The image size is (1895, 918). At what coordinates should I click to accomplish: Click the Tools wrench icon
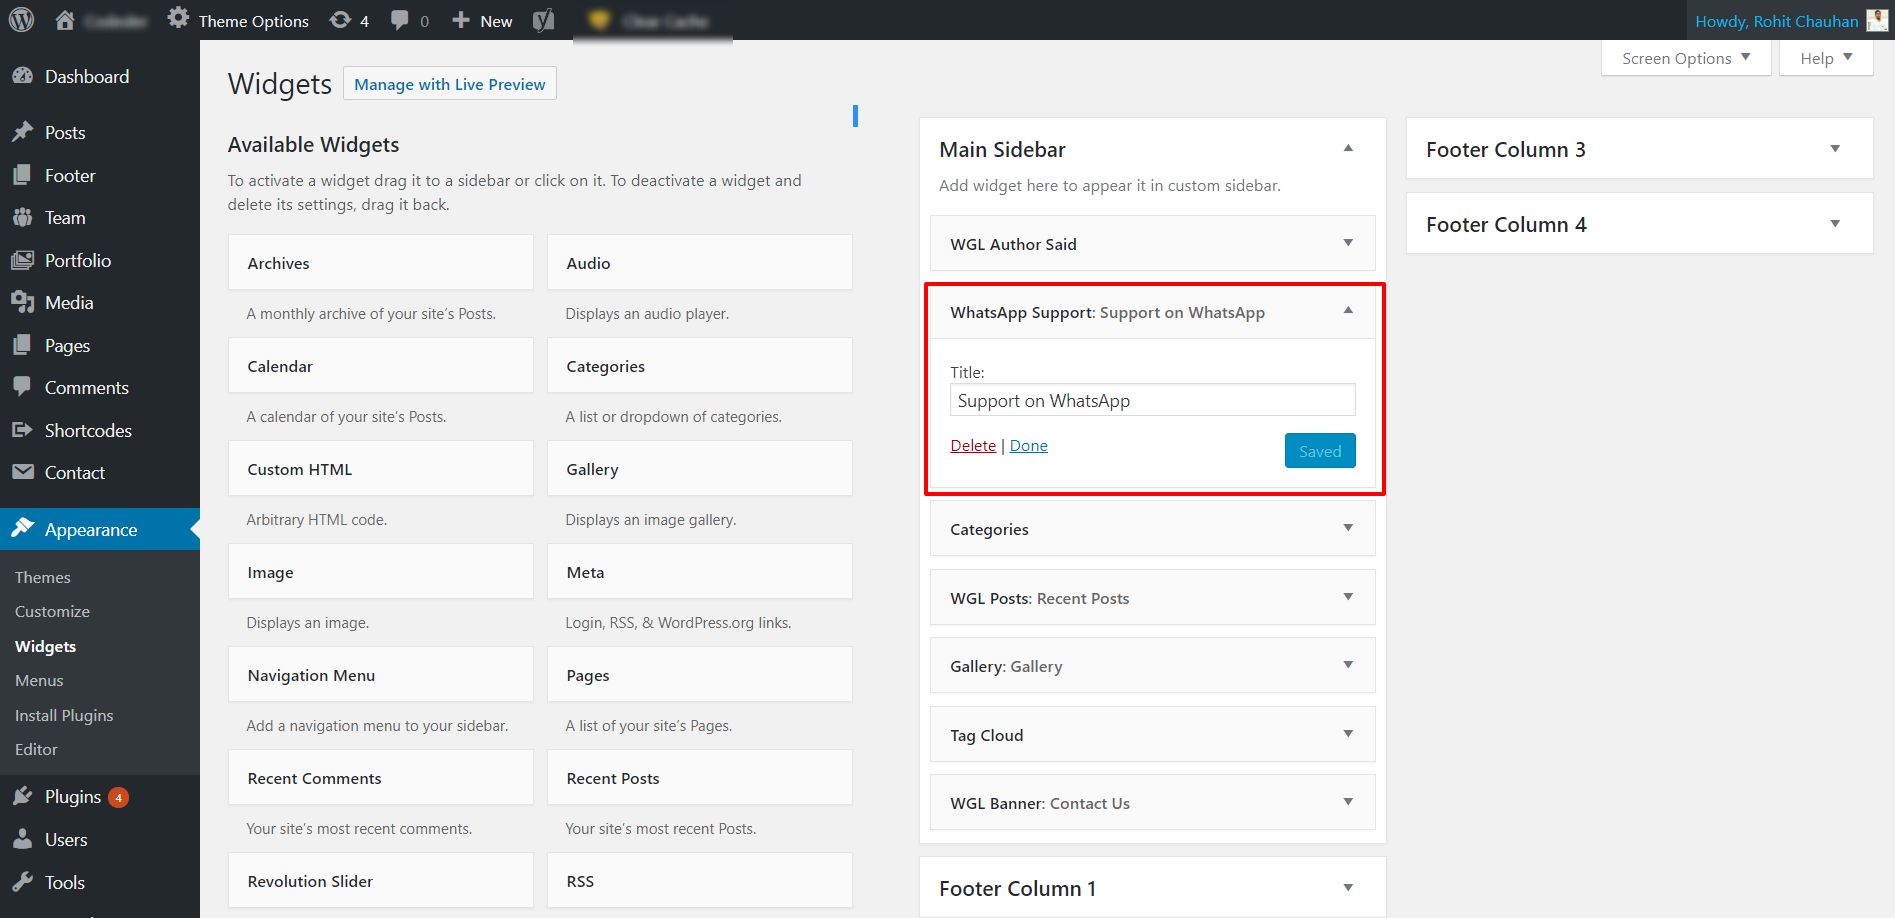pos(22,882)
